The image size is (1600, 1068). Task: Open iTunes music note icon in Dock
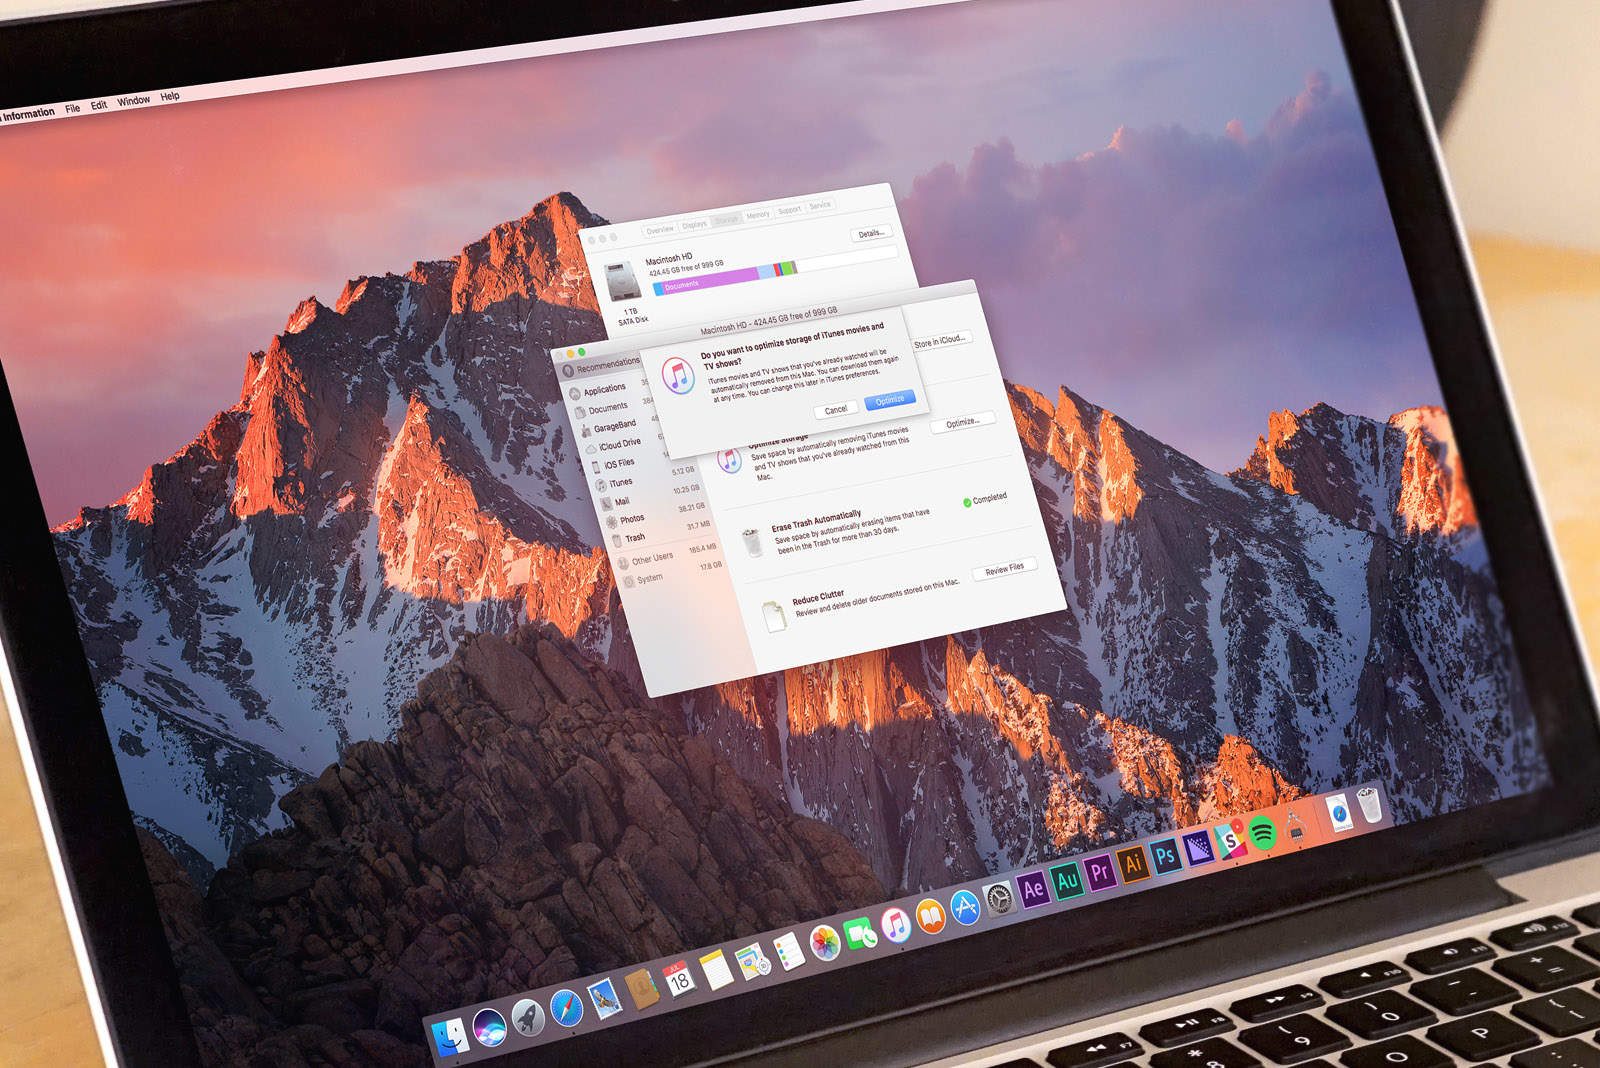pos(896,926)
